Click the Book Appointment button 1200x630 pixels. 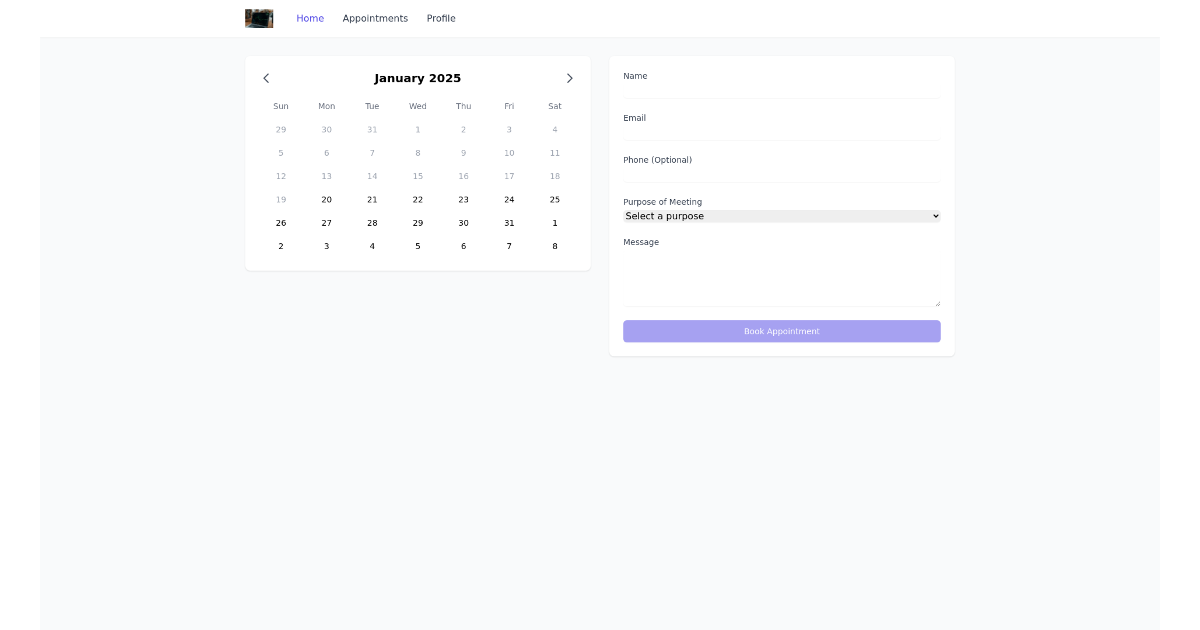pos(781,331)
